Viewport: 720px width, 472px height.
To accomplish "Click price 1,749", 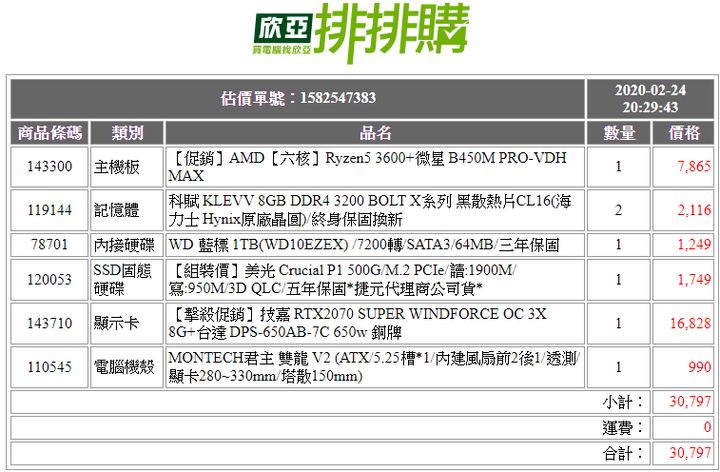I will (x=694, y=280).
